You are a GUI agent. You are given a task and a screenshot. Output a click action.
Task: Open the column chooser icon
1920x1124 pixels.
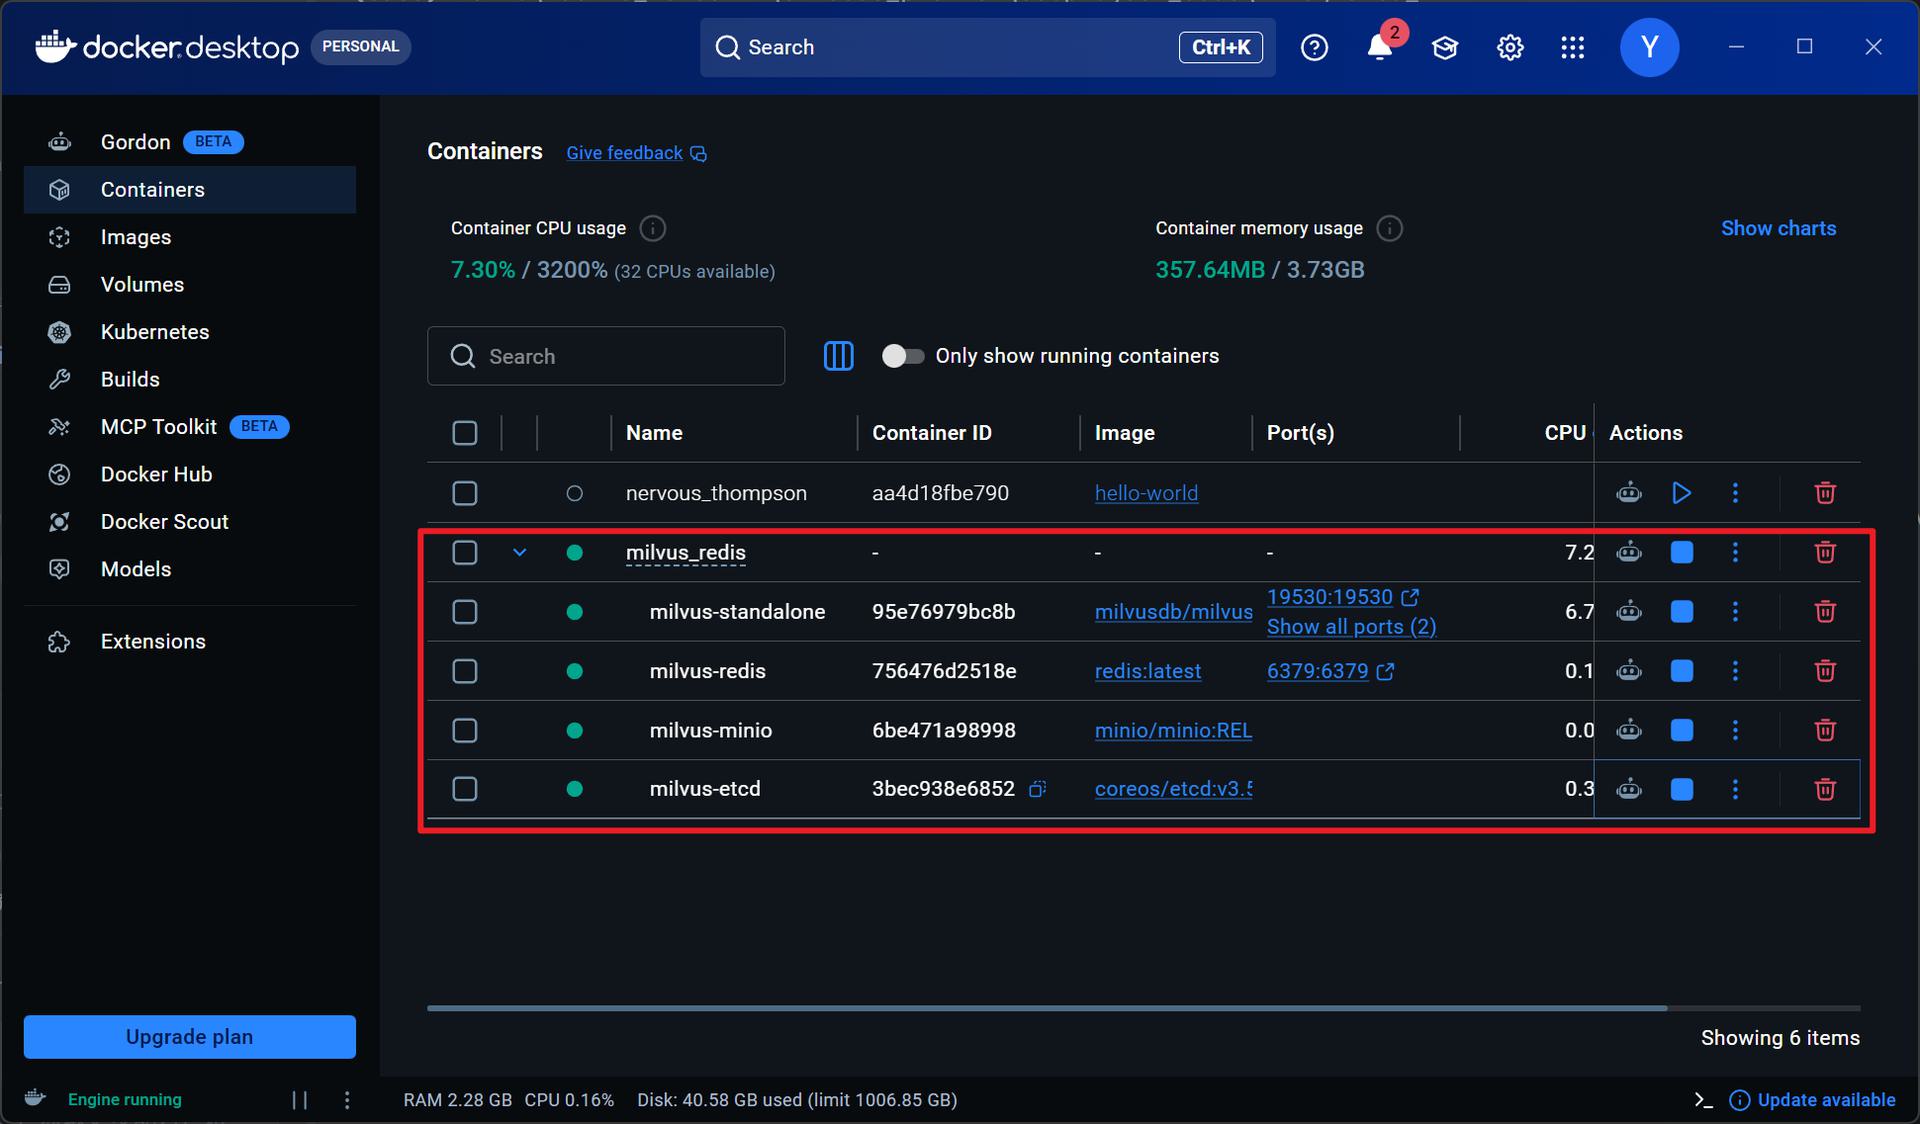coord(838,356)
